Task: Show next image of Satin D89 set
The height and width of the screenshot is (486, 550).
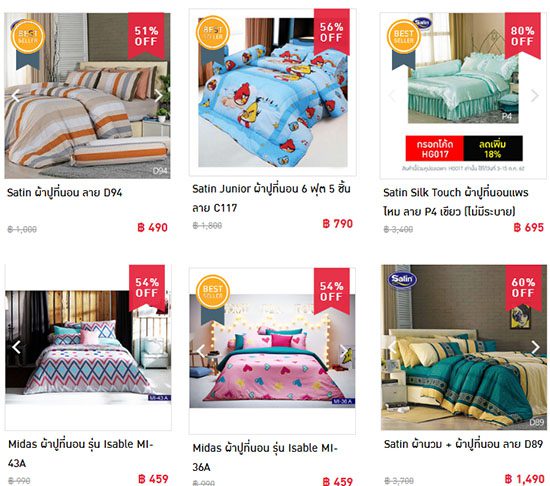Action: tap(535, 347)
